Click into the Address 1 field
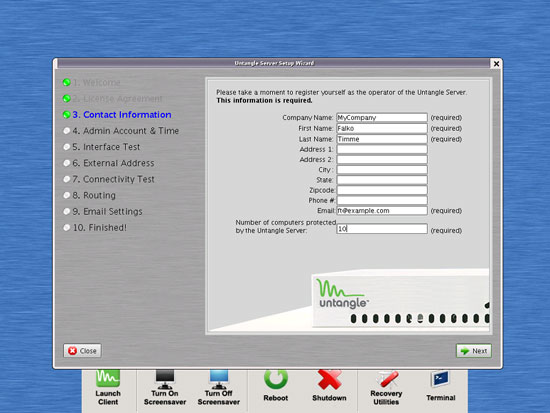This screenshot has width=550, height=413. point(382,149)
